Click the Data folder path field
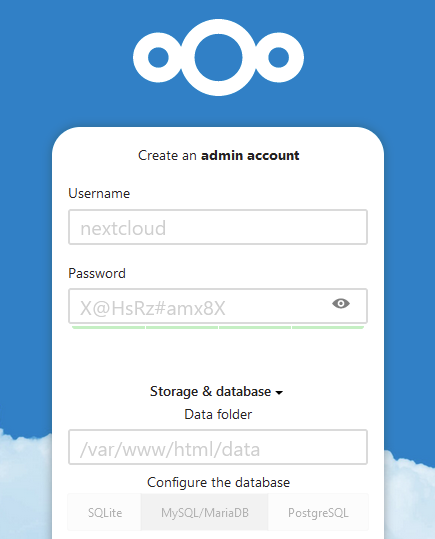 pyautogui.click(x=218, y=447)
